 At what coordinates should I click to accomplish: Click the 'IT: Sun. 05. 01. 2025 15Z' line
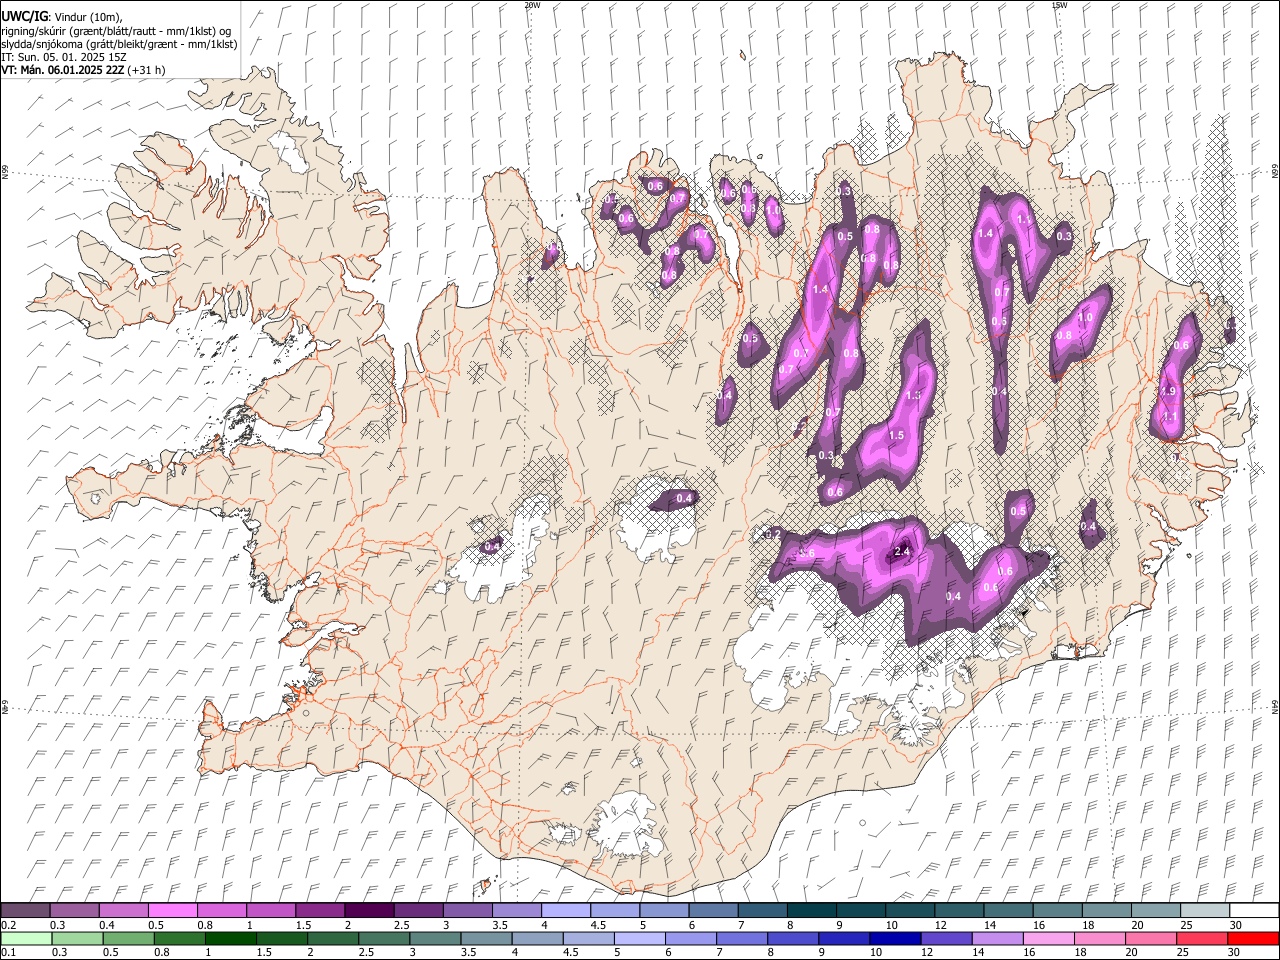64,57
